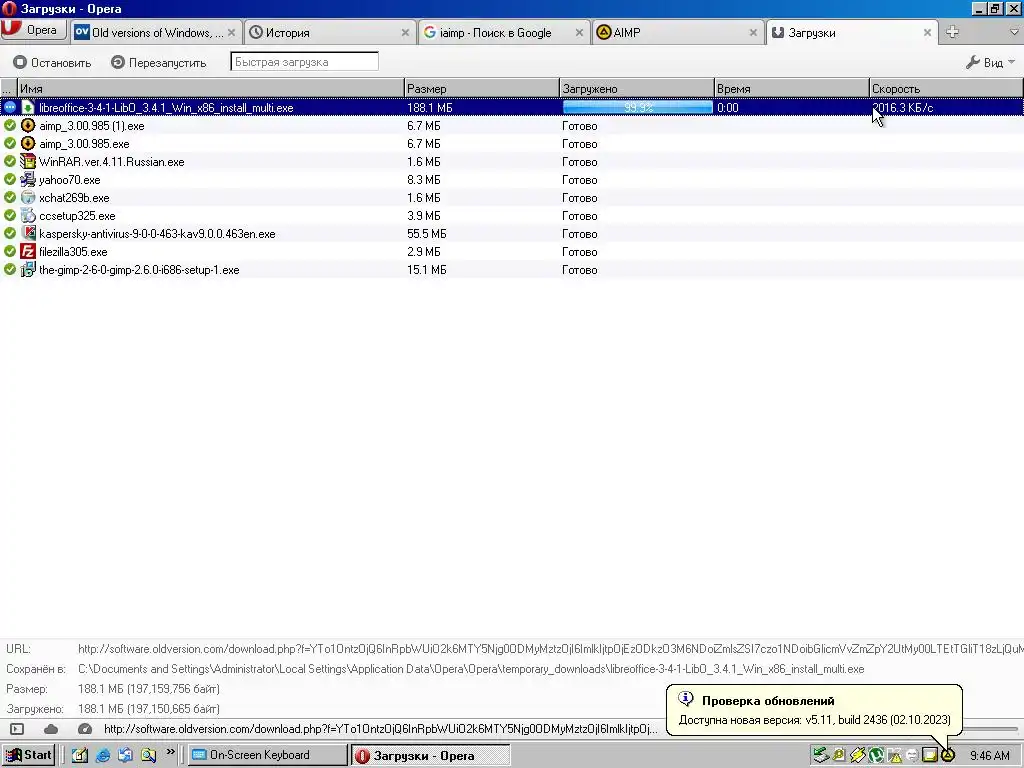Click the Готово status of the-gimp row
The height and width of the screenshot is (768, 1024).
[x=579, y=270]
